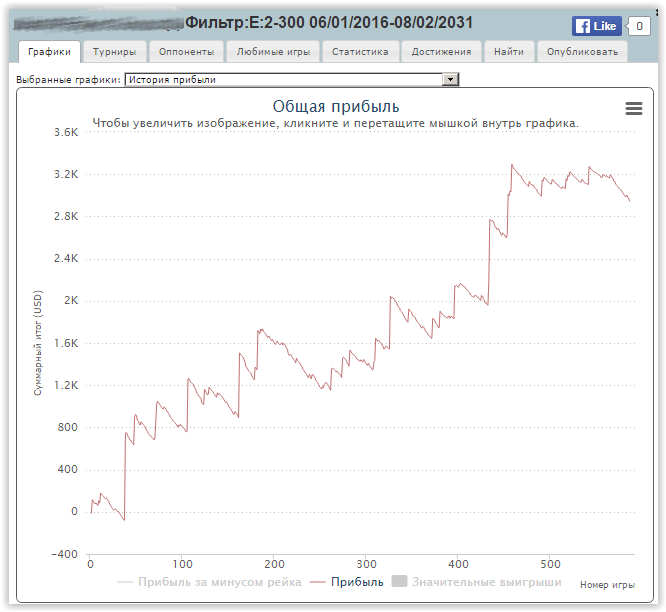
Task: Click the Facebook Like button
Action: click(596, 26)
